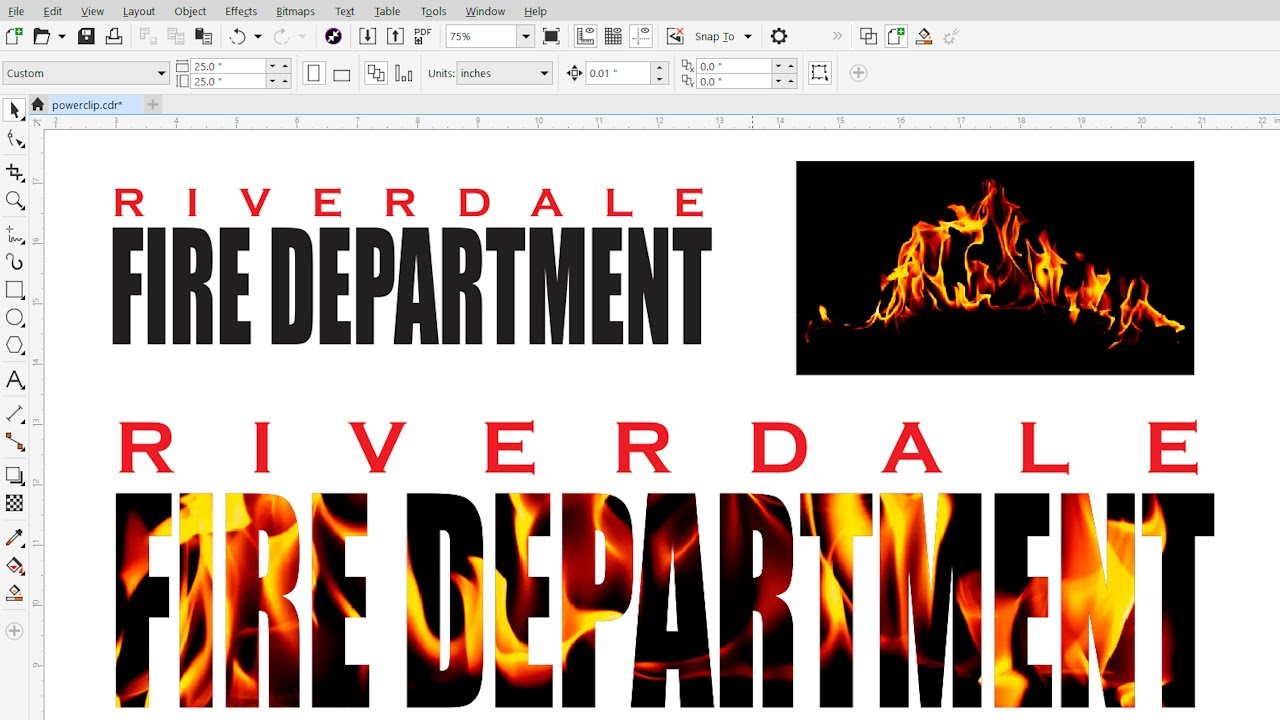The image size is (1280, 720).
Task: Select the Crop tool
Action: click(x=14, y=172)
